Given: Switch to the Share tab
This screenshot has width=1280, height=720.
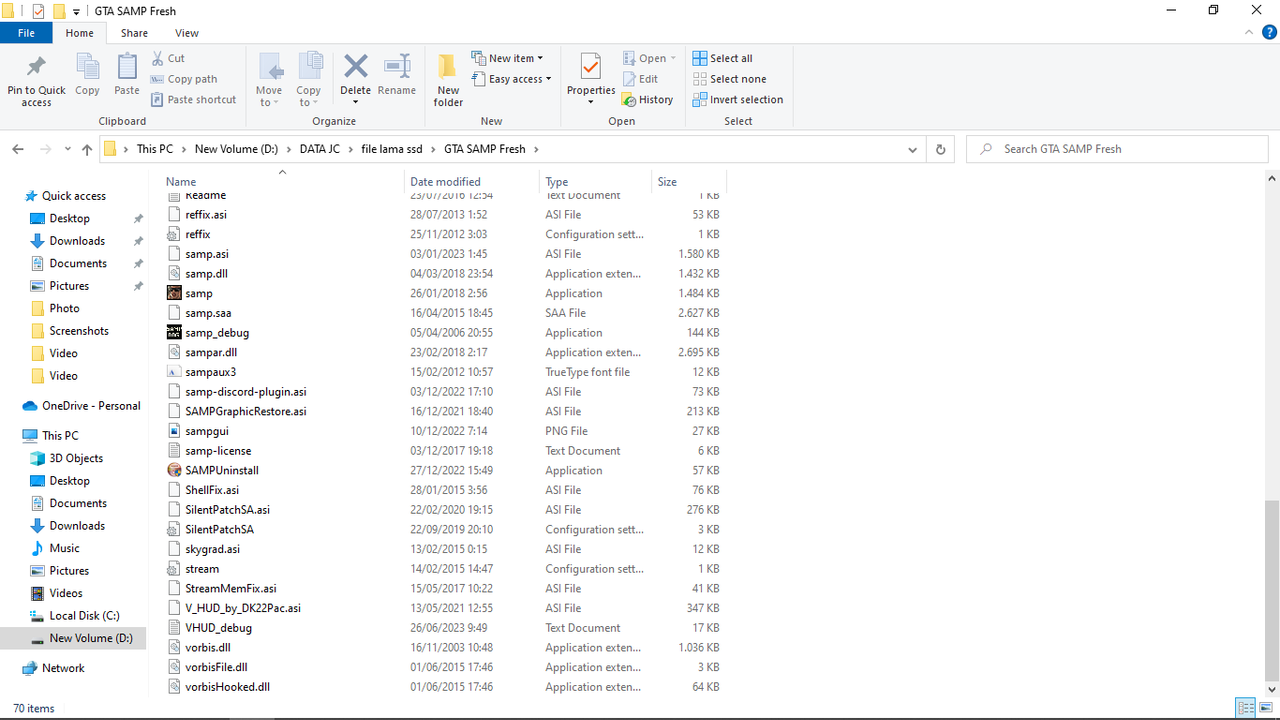Looking at the screenshot, I should tap(134, 33).
